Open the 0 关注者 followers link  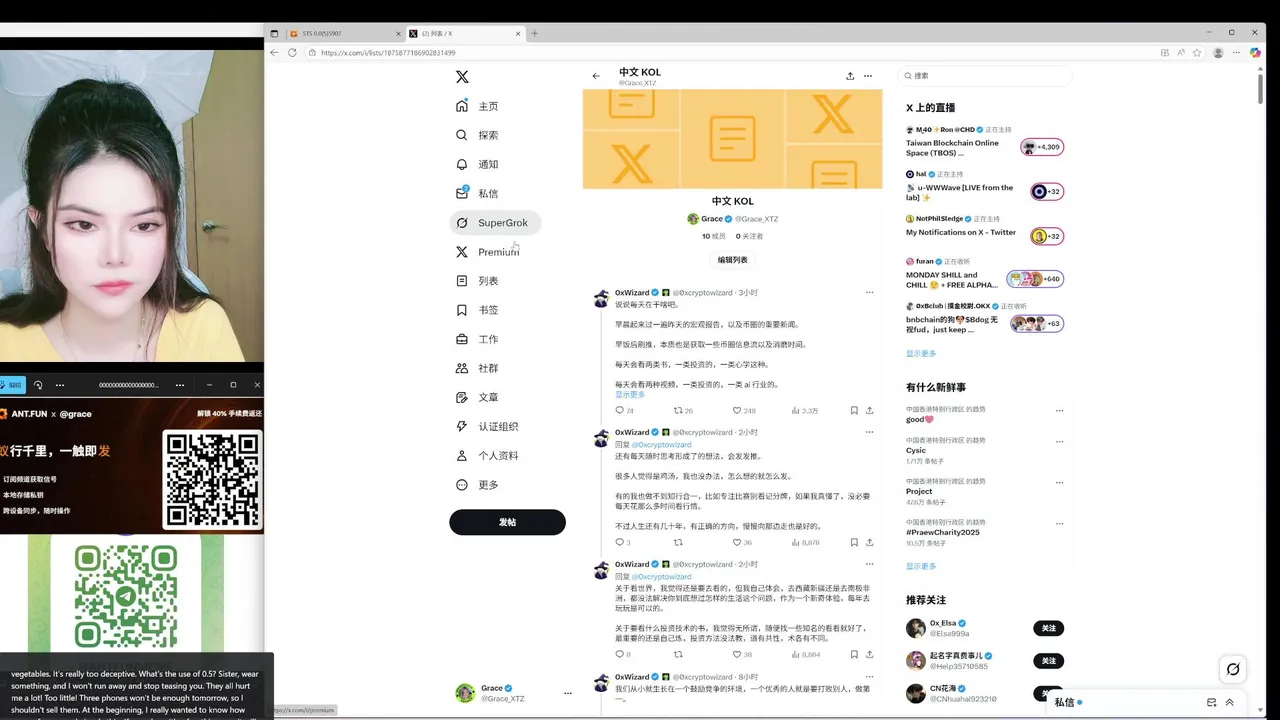tap(750, 236)
